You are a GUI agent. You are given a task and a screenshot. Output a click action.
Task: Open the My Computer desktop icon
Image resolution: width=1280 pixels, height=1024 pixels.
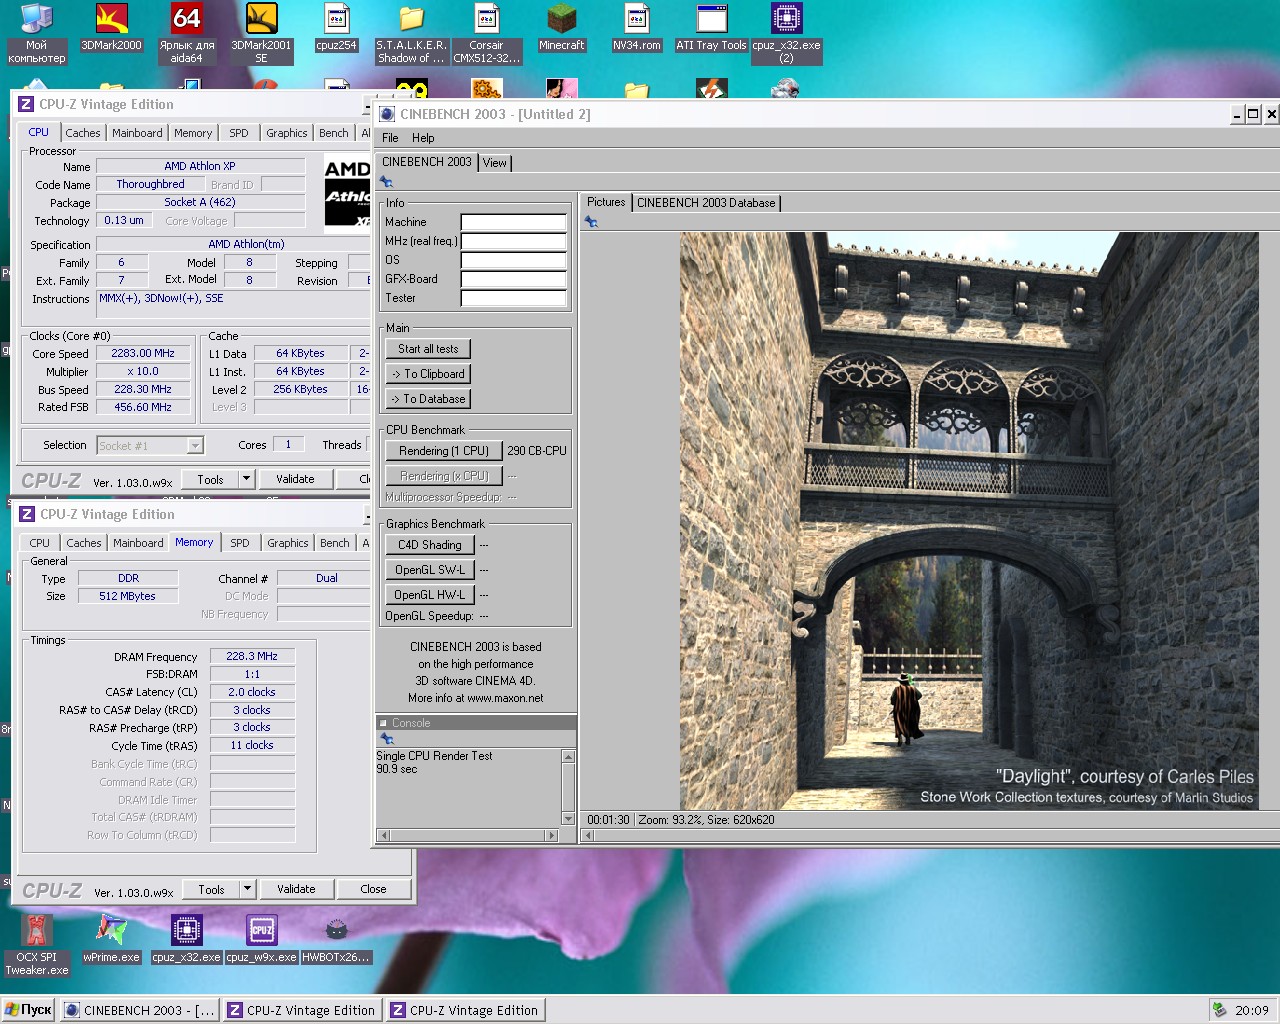pyautogui.click(x=36, y=33)
